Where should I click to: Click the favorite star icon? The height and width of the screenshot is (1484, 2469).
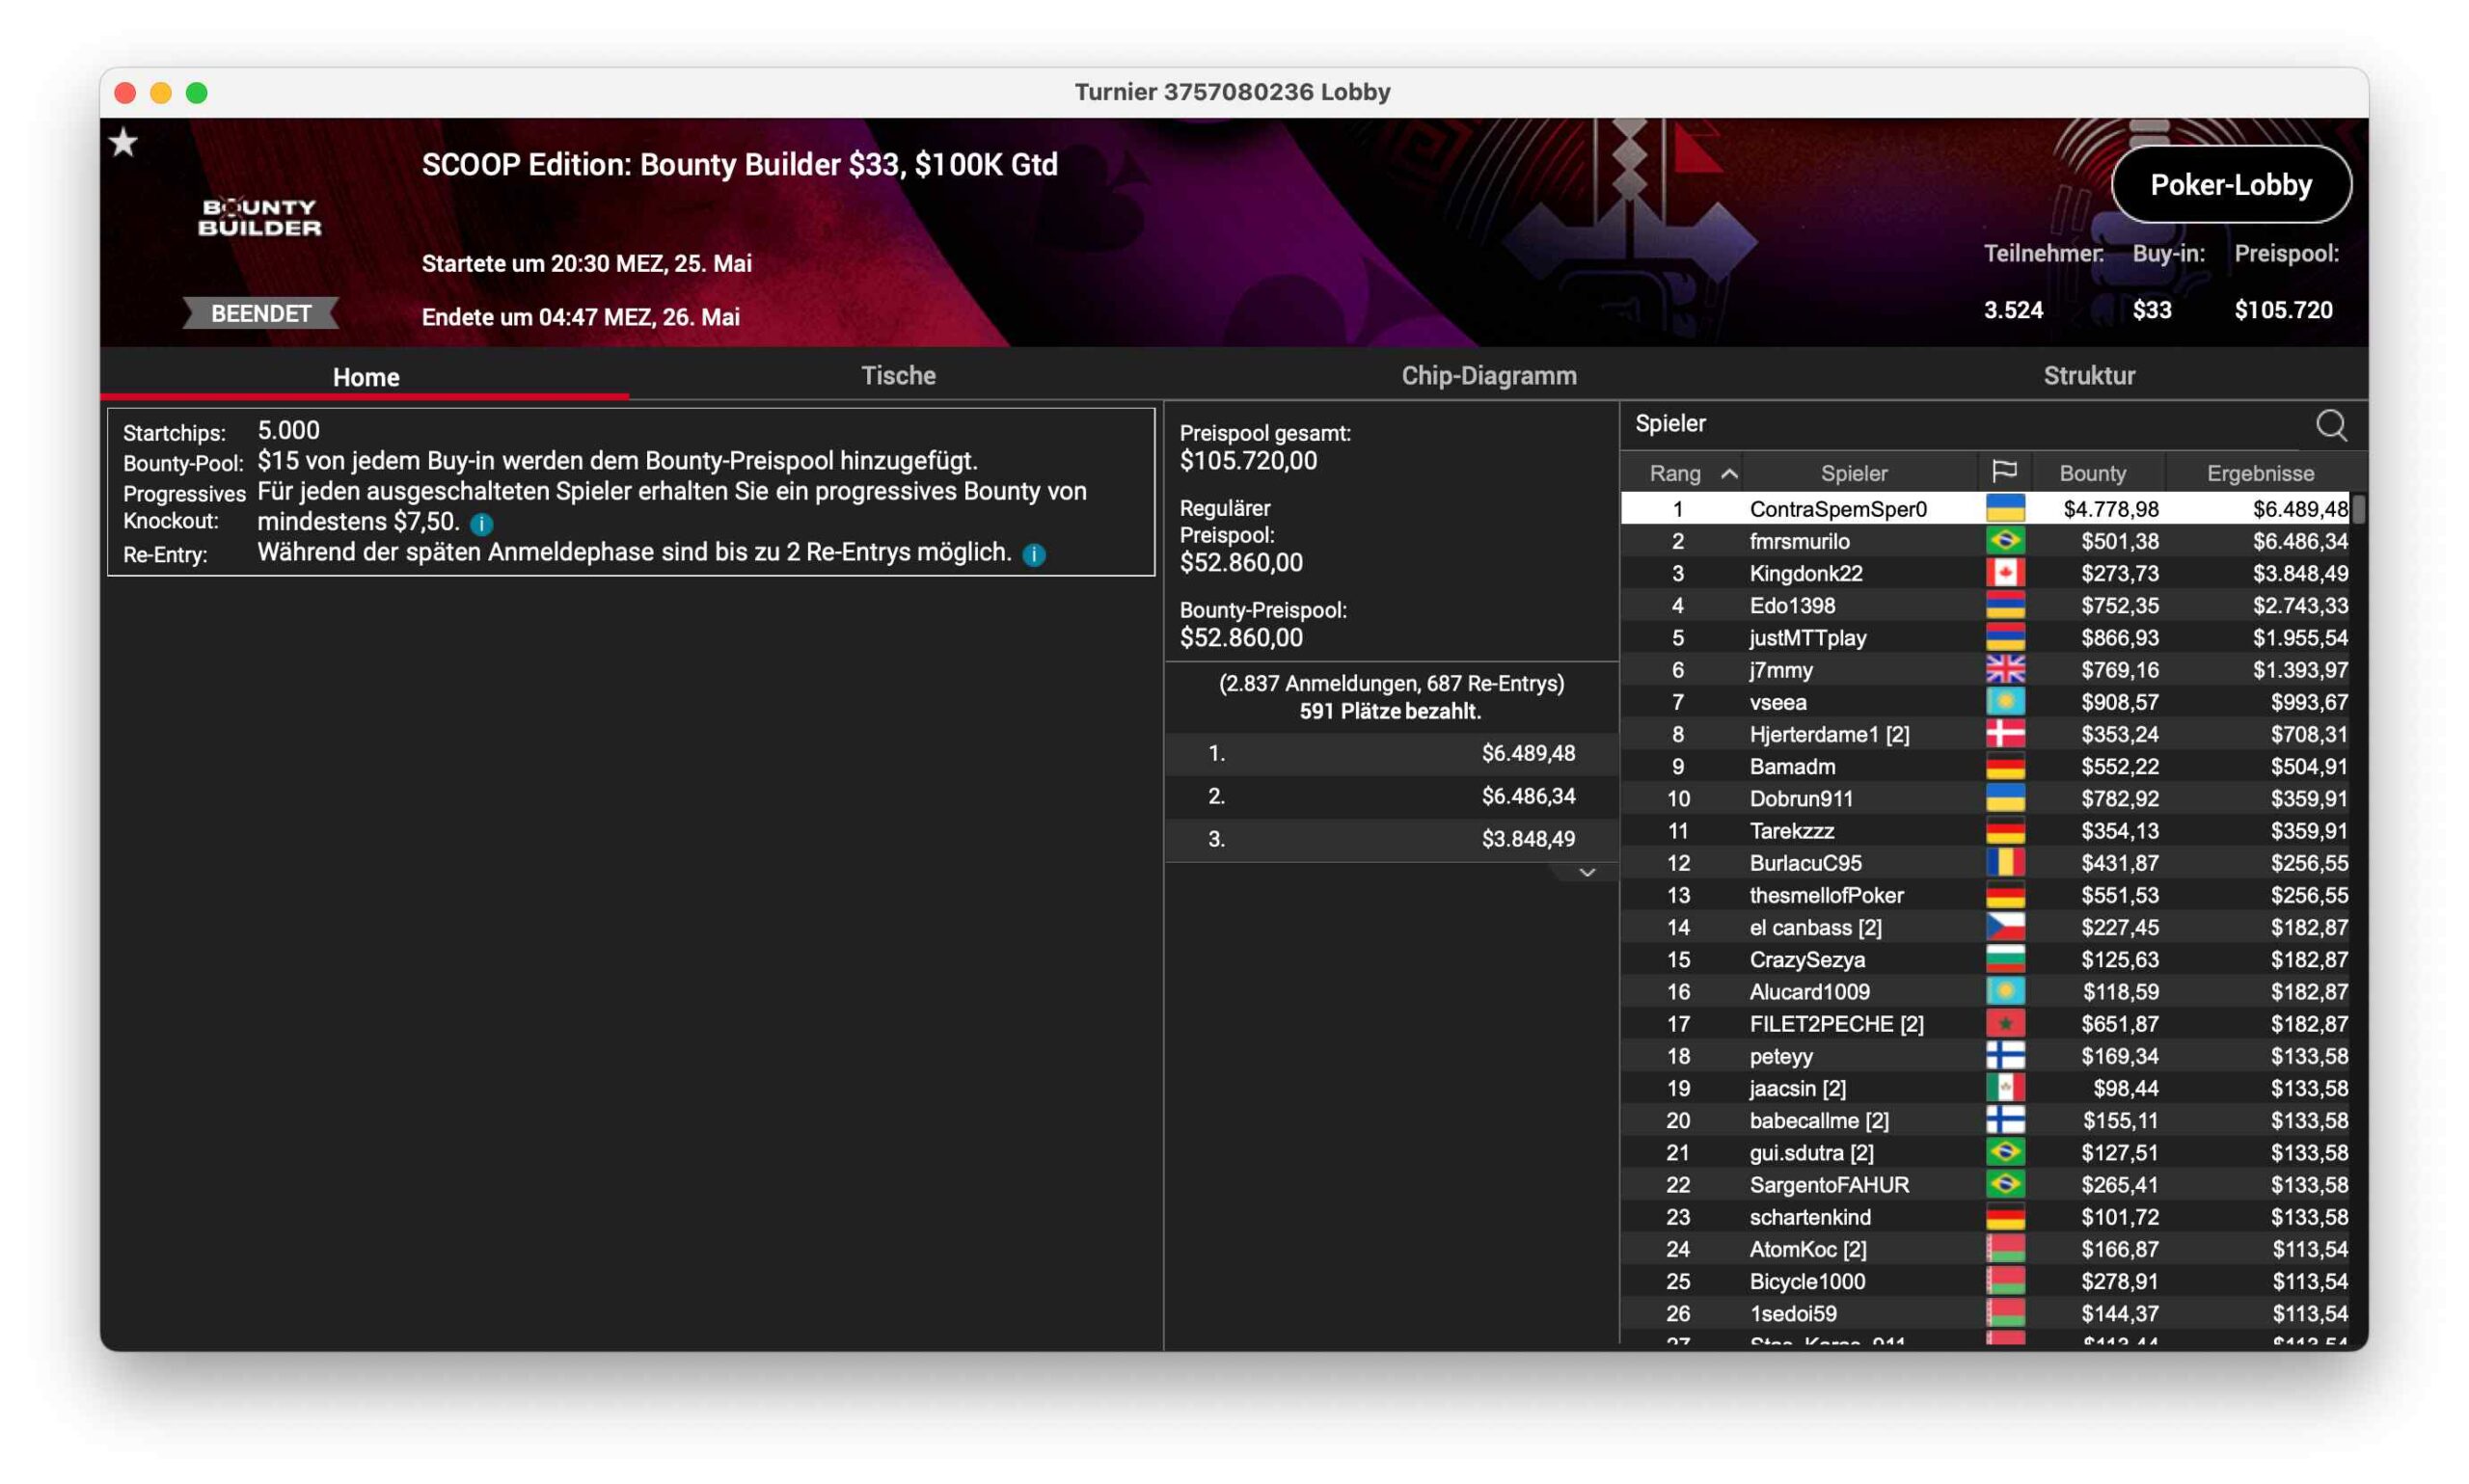(x=123, y=143)
